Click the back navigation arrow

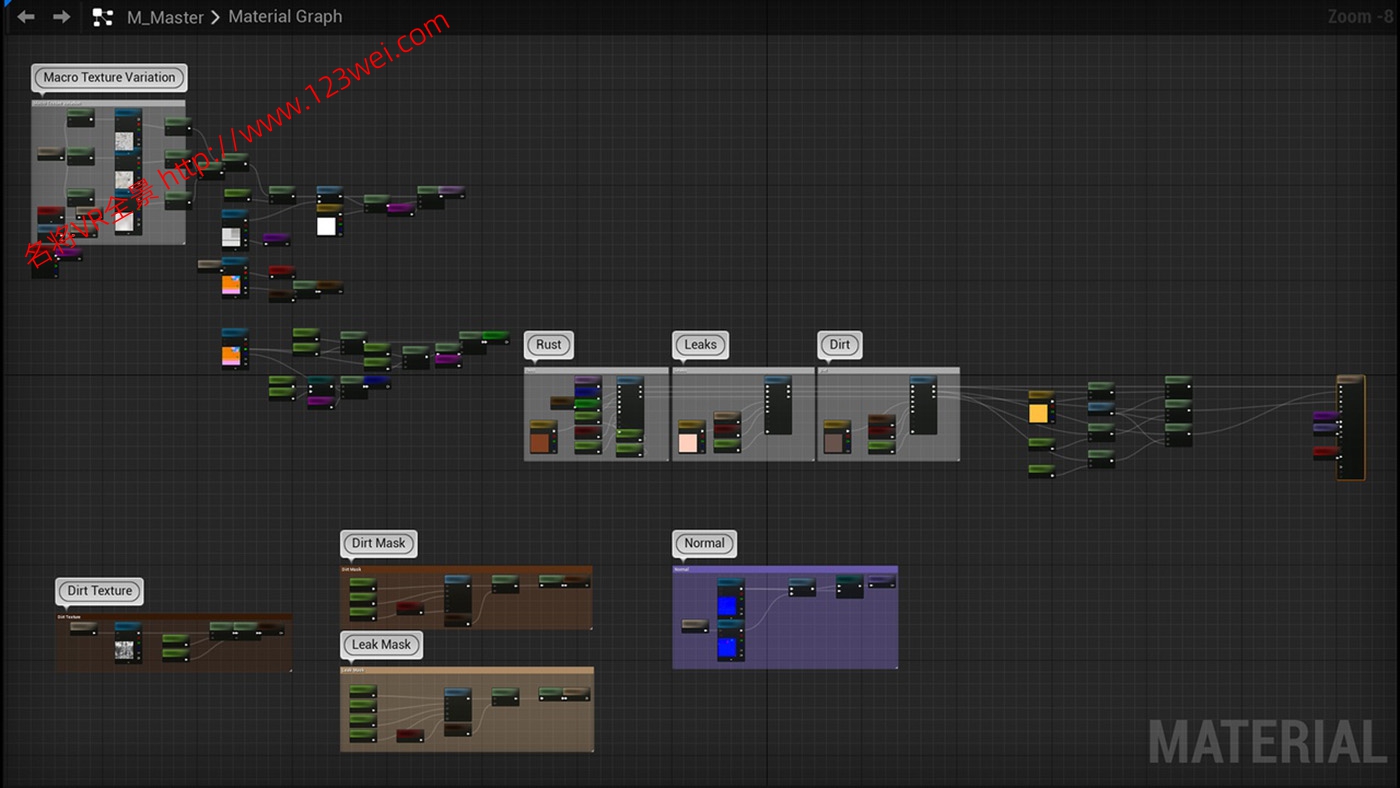click(x=26, y=17)
